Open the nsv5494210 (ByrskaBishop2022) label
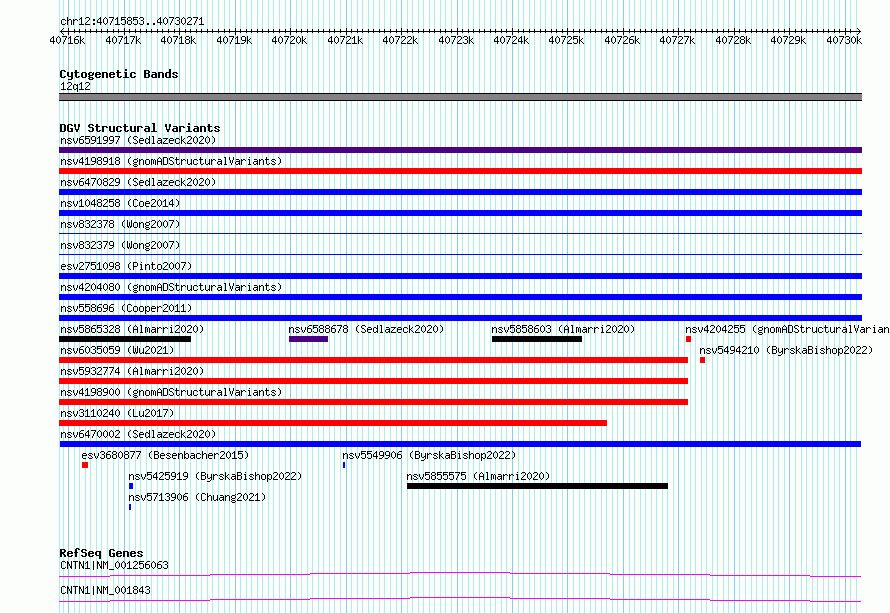The width and height of the screenshot is (890, 613). [786, 350]
